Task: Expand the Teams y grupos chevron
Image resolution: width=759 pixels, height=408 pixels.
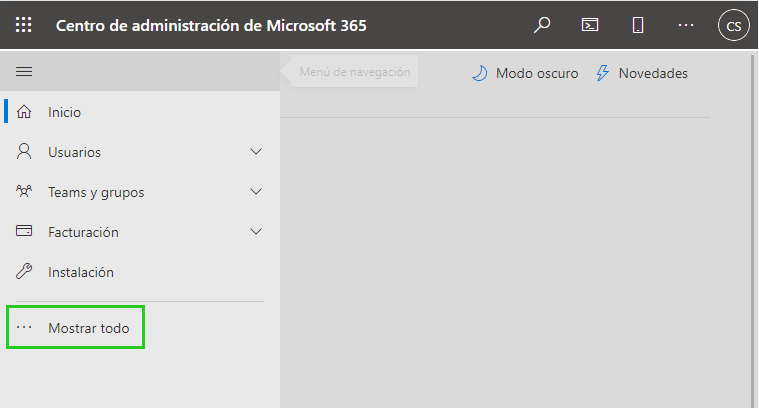Action: point(256,192)
